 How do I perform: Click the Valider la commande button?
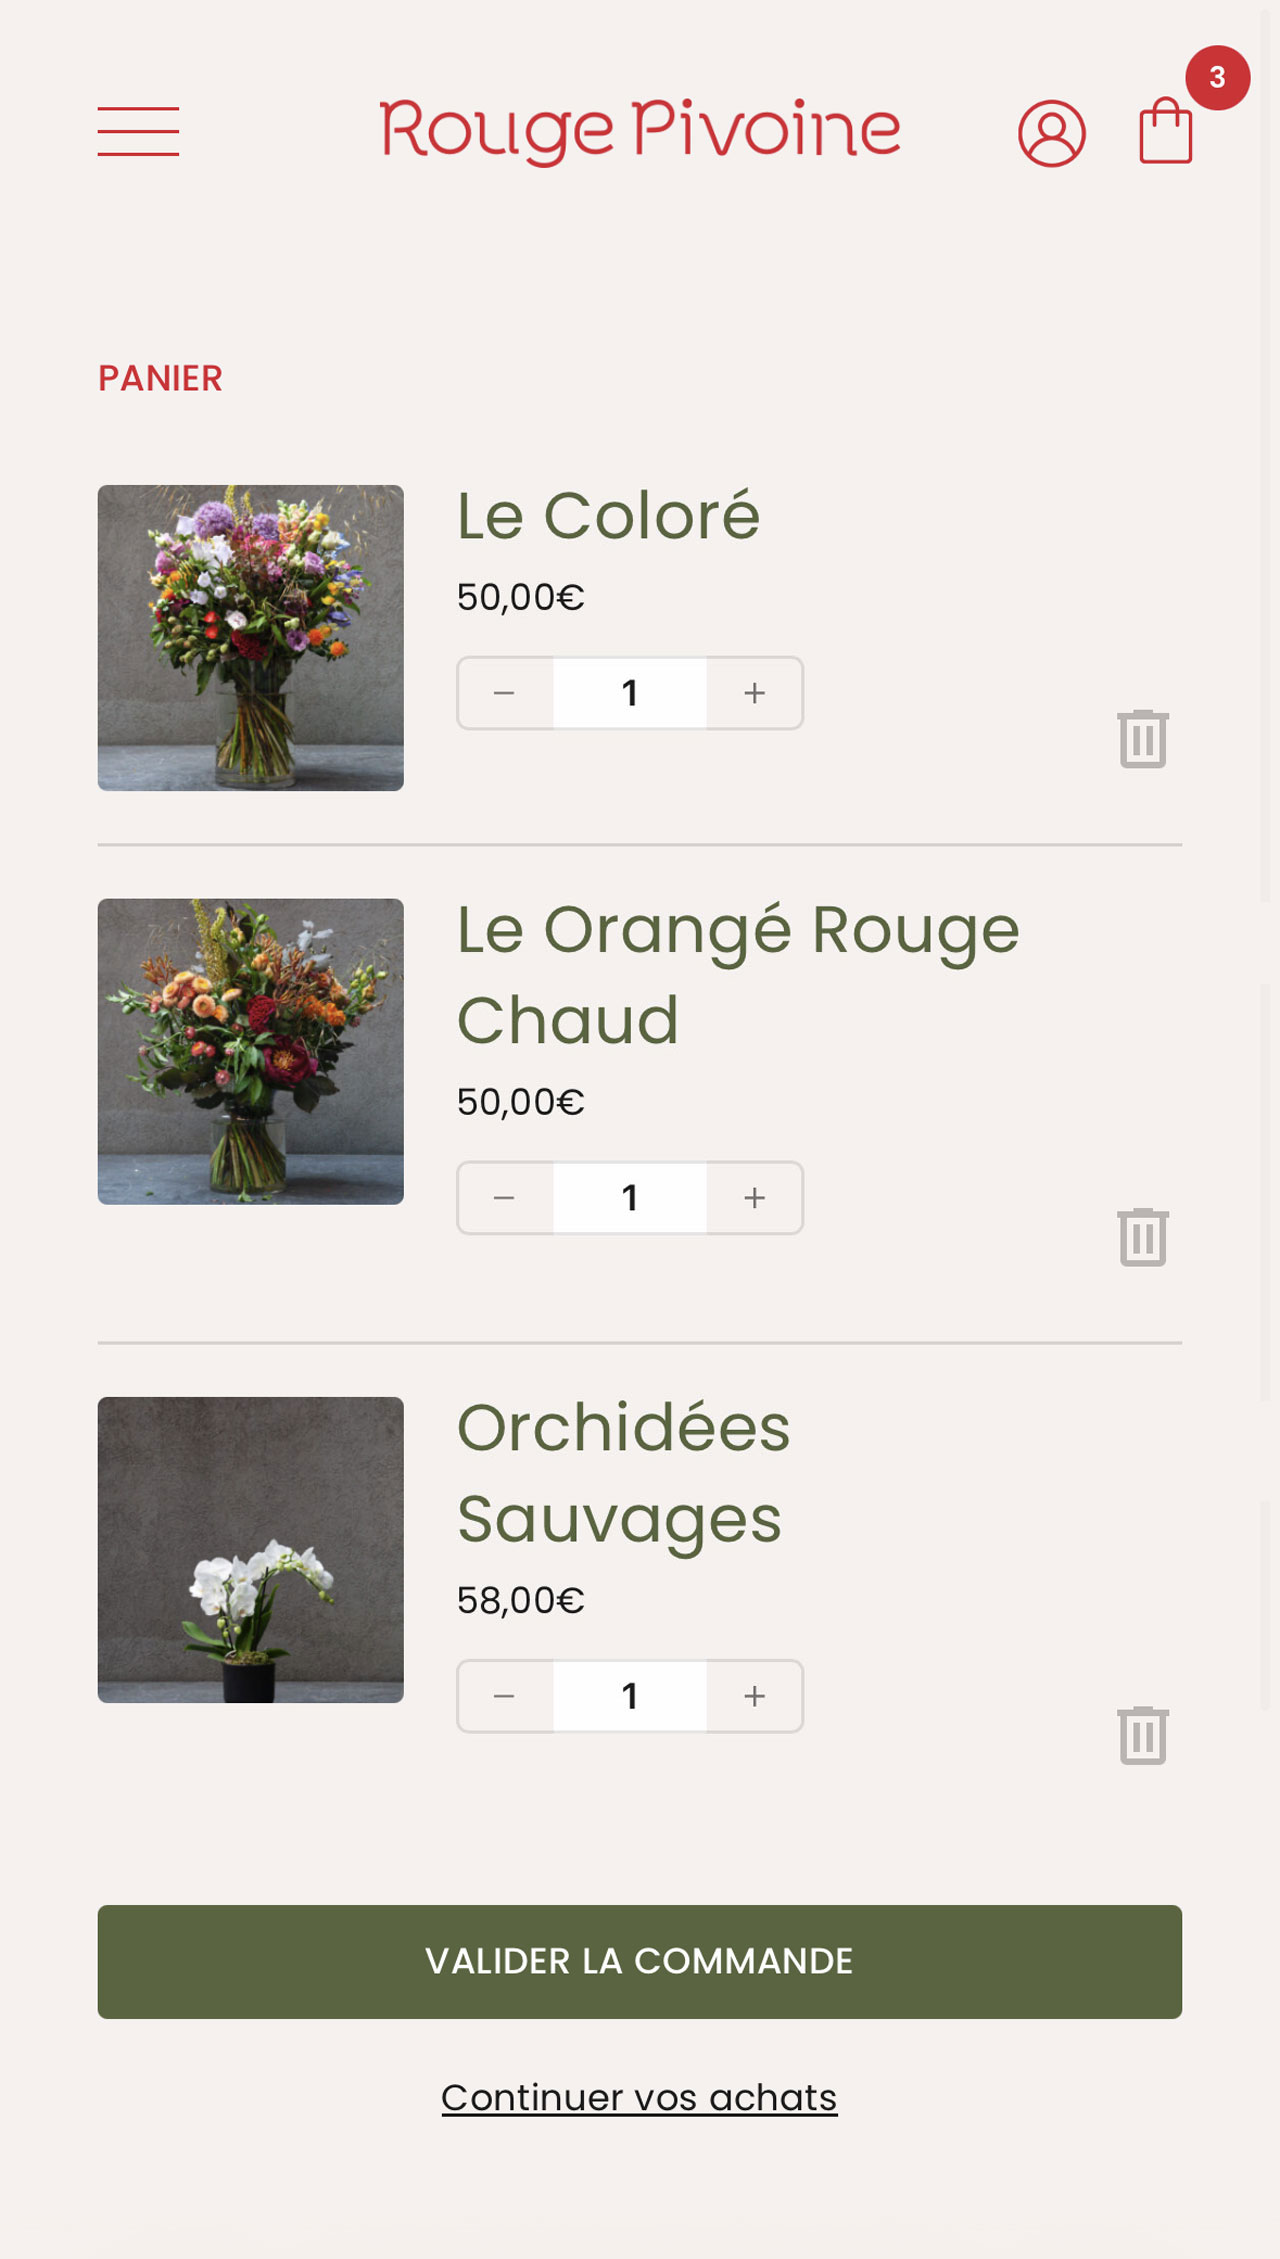[639, 1961]
